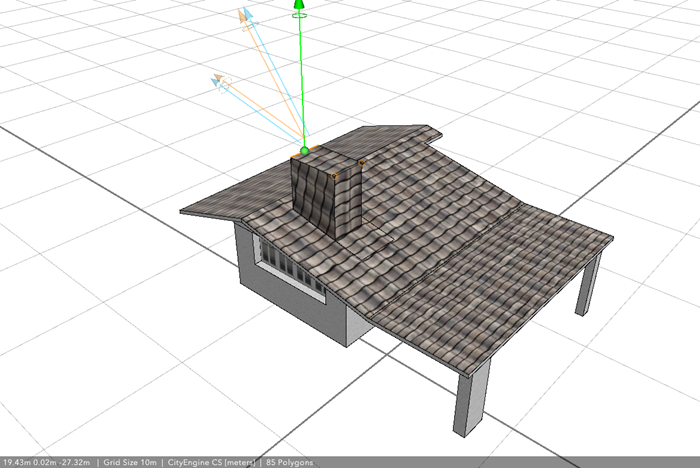Select the lower-left blue arrow handle tip
Image resolution: width=700 pixels, height=468 pixels.
[216, 78]
